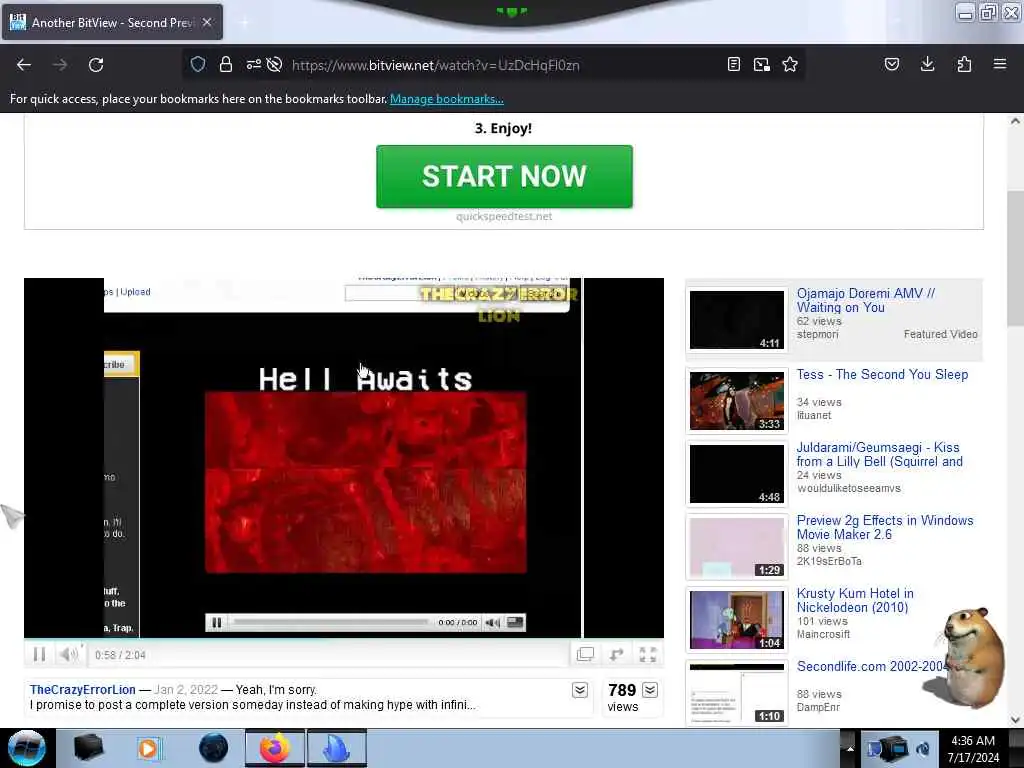Toggle reader view icon
The height and width of the screenshot is (768, 1024).
[734, 64]
